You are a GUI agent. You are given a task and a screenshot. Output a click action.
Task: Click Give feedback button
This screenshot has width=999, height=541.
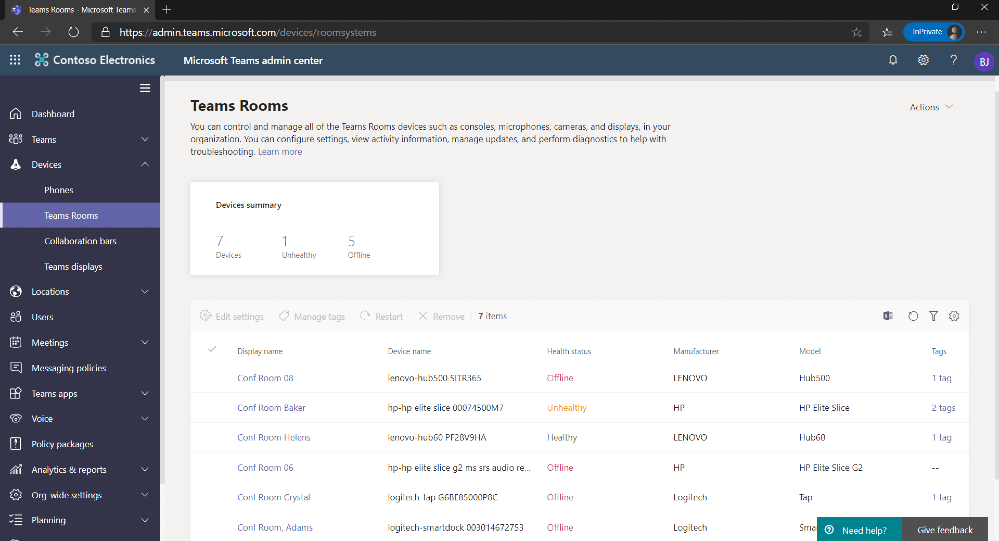click(945, 530)
